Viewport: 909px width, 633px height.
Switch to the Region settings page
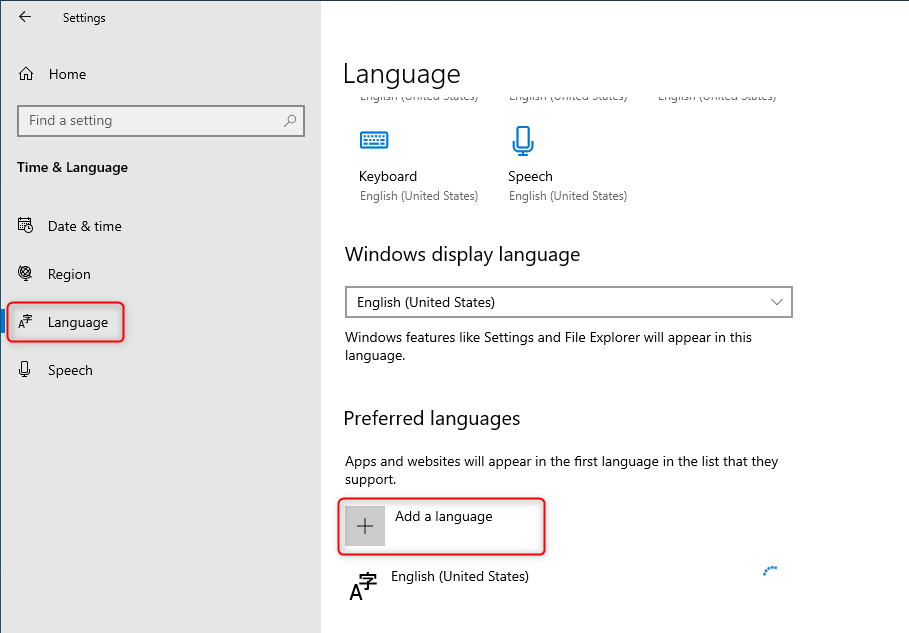click(x=69, y=274)
